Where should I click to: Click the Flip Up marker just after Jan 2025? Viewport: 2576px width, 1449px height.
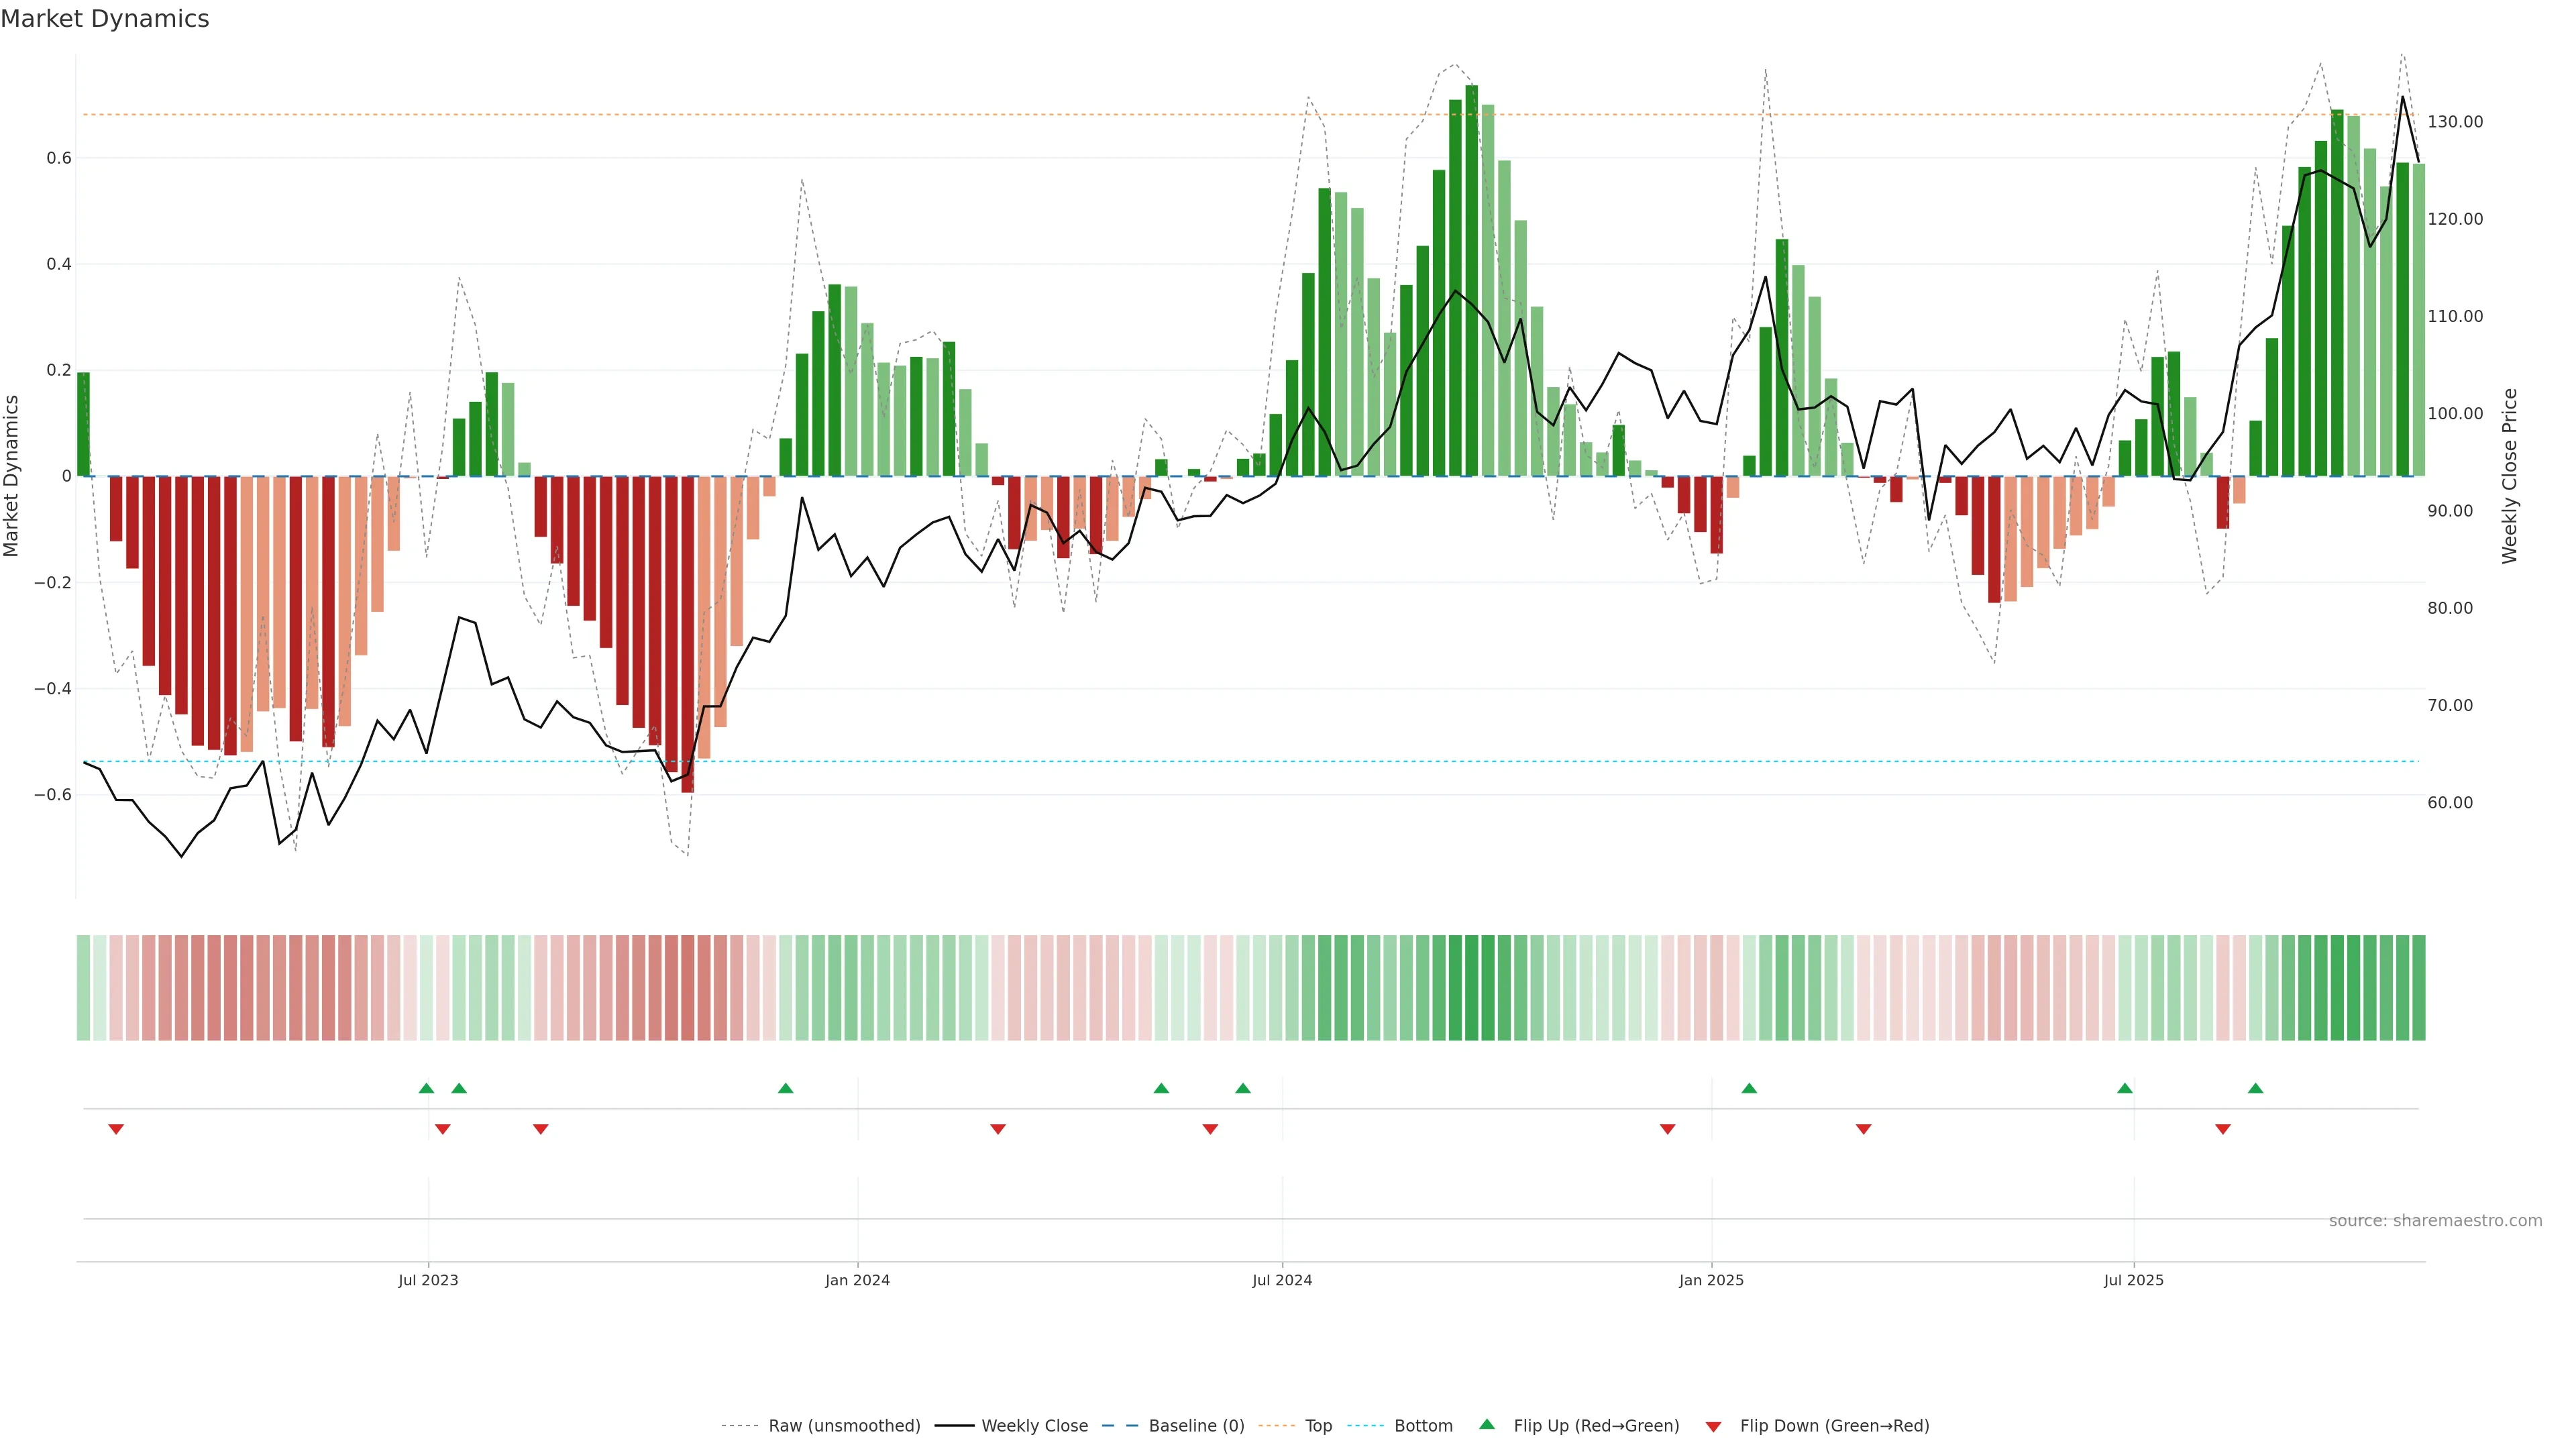point(1749,1088)
